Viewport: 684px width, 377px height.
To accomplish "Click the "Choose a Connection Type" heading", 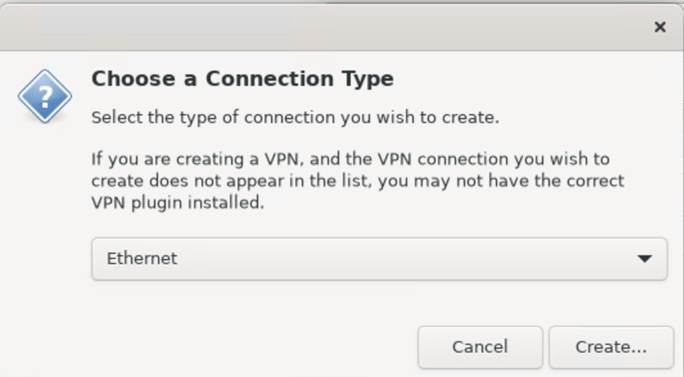I will click(x=243, y=79).
